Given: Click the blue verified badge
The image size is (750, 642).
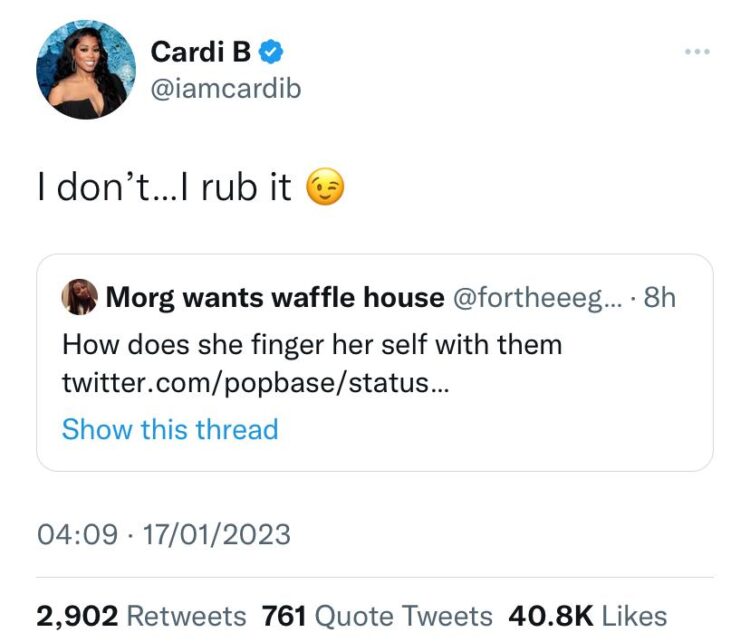Looking at the screenshot, I should [x=269, y=51].
